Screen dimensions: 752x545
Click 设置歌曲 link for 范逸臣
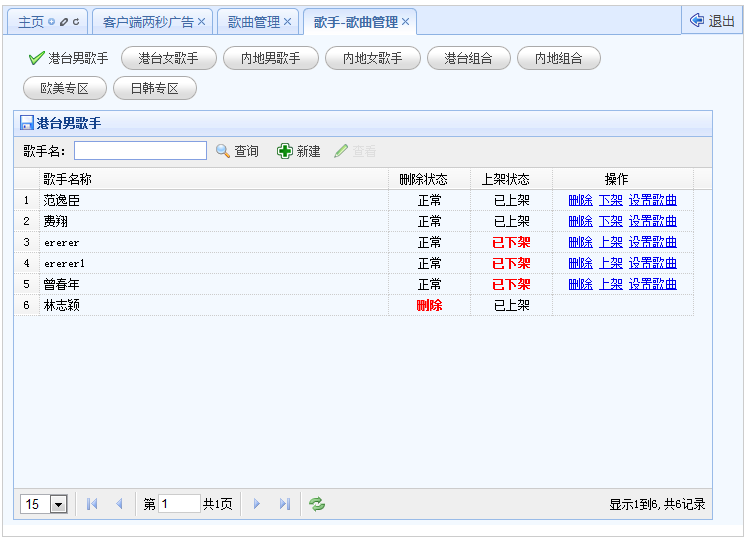pyautogui.click(x=652, y=200)
